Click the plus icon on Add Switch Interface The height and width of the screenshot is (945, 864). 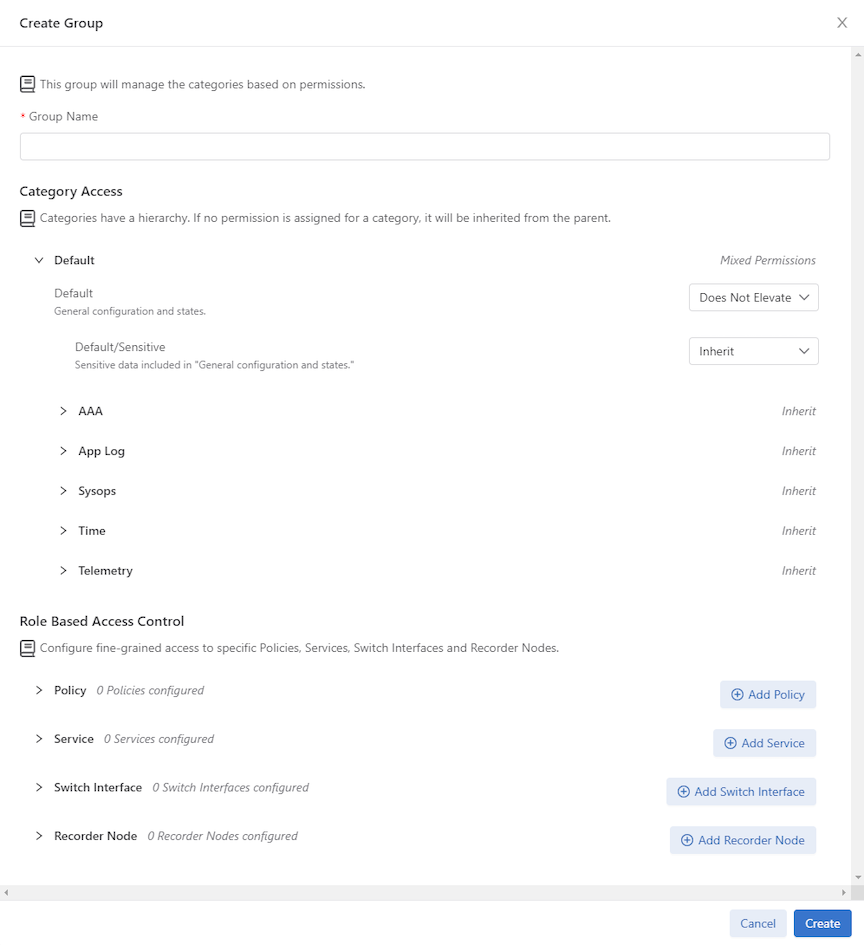point(683,791)
